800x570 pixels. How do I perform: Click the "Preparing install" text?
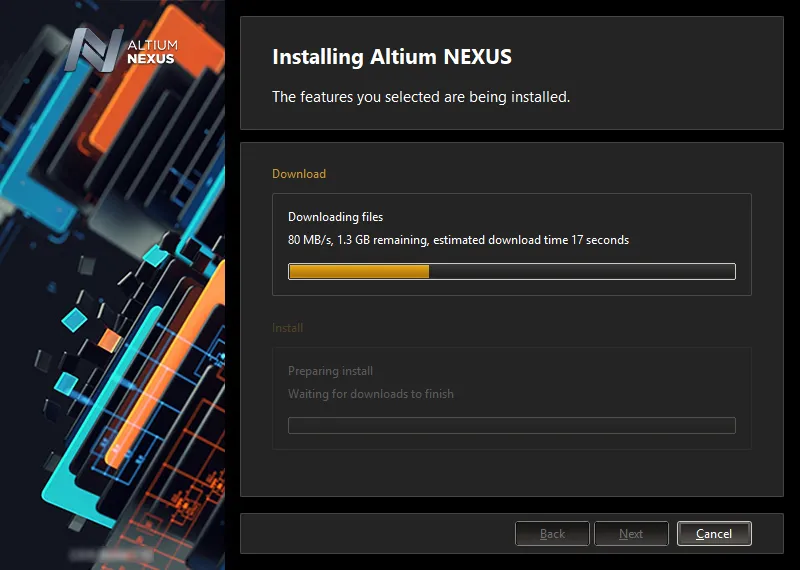point(330,371)
